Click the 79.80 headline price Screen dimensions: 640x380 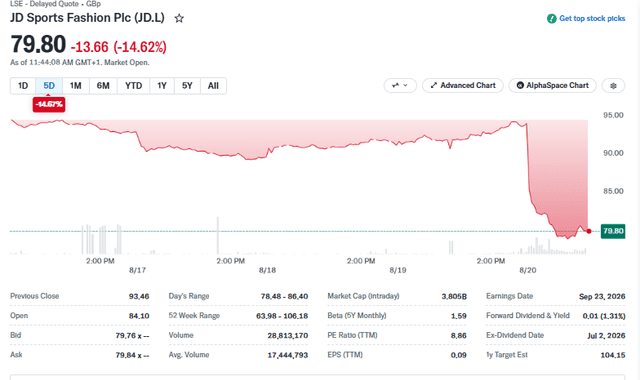coord(38,44)
